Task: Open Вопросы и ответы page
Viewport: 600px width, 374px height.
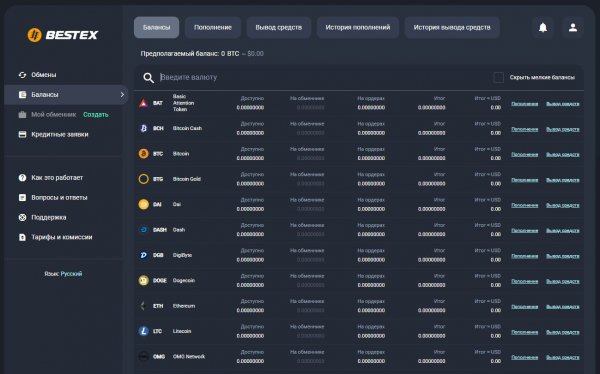Action: click(59, 198)
